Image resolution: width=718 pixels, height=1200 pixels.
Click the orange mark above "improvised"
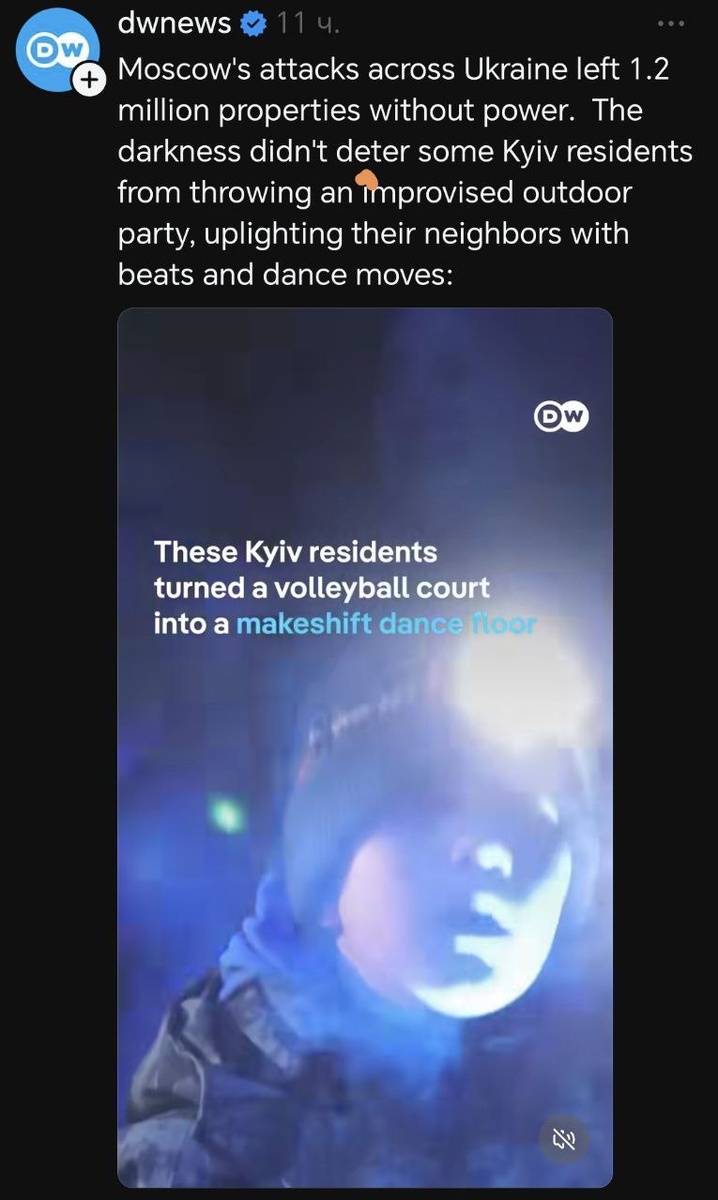(x=366, y=179)
